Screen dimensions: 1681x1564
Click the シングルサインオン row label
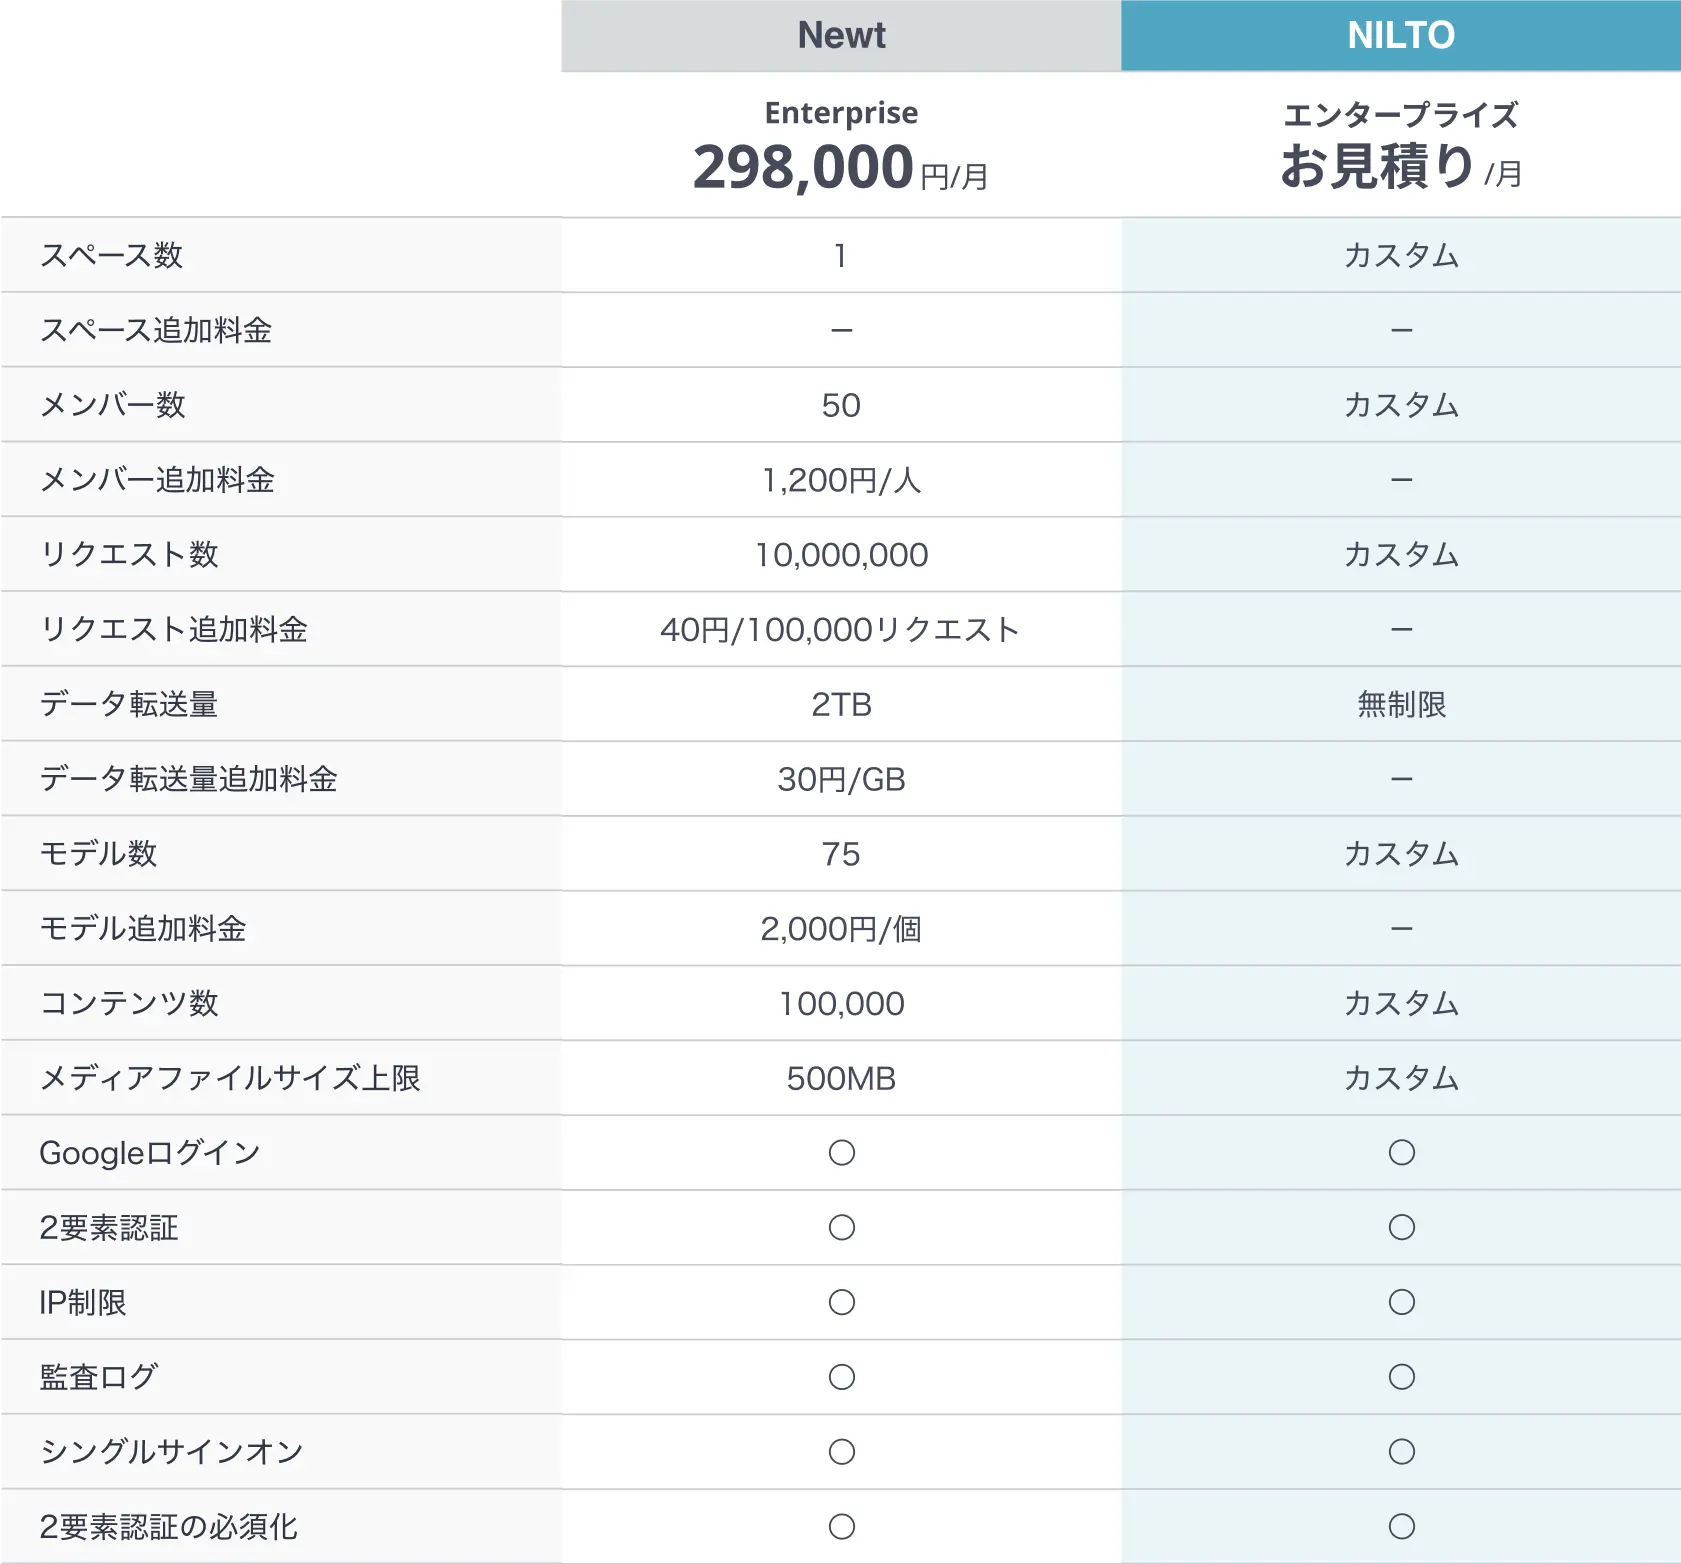[x=171, y=1452]
